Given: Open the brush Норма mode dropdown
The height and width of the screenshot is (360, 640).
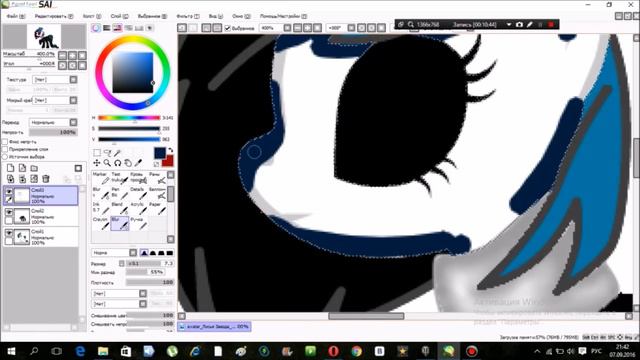Looking at the screenshot, I should (x=114, y=253).
